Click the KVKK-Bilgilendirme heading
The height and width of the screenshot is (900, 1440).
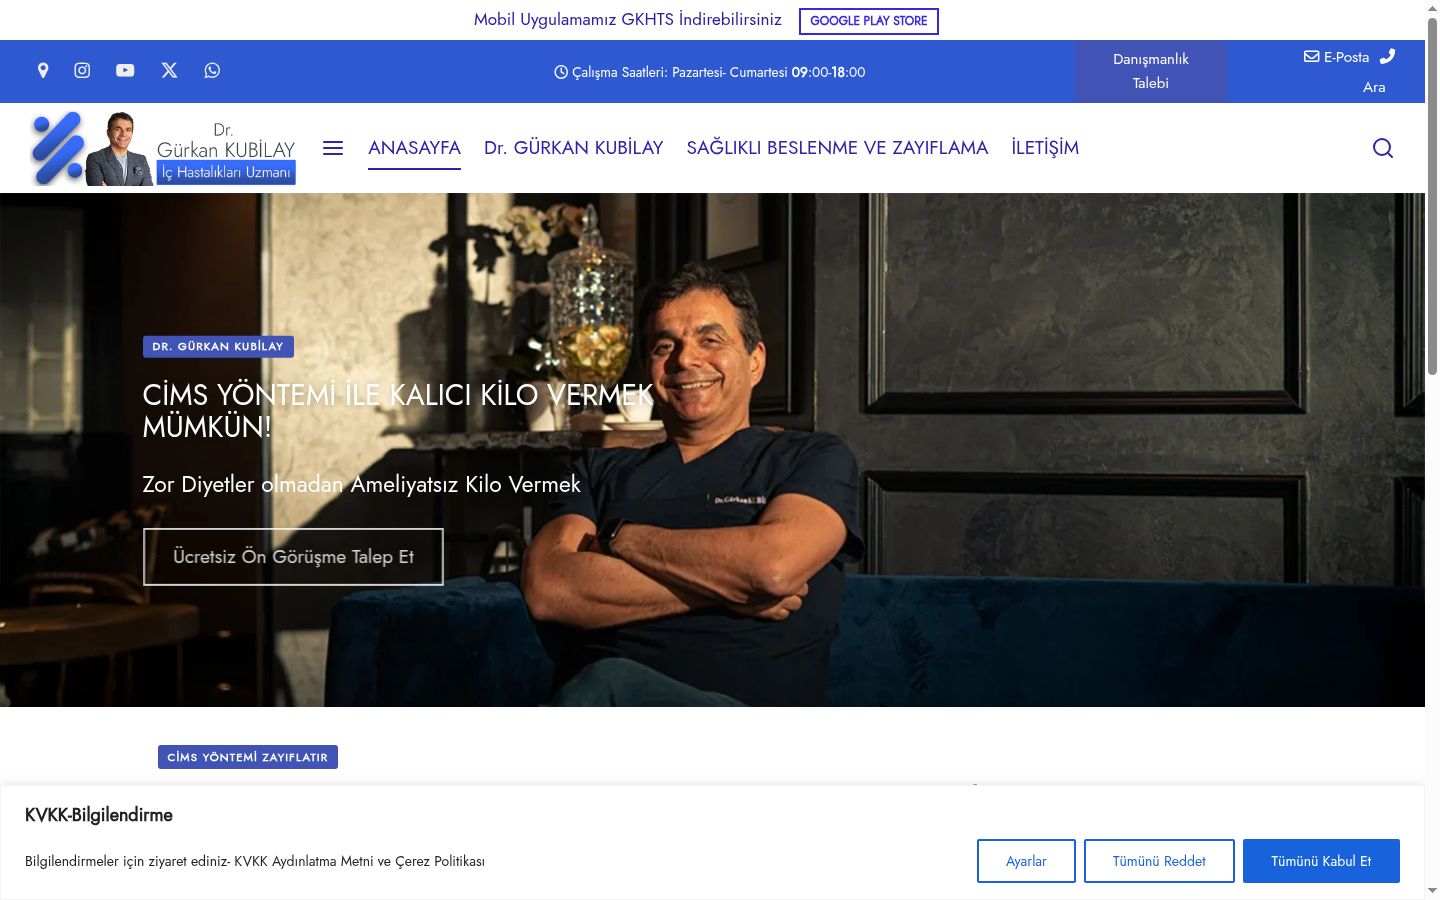[99, 815]
